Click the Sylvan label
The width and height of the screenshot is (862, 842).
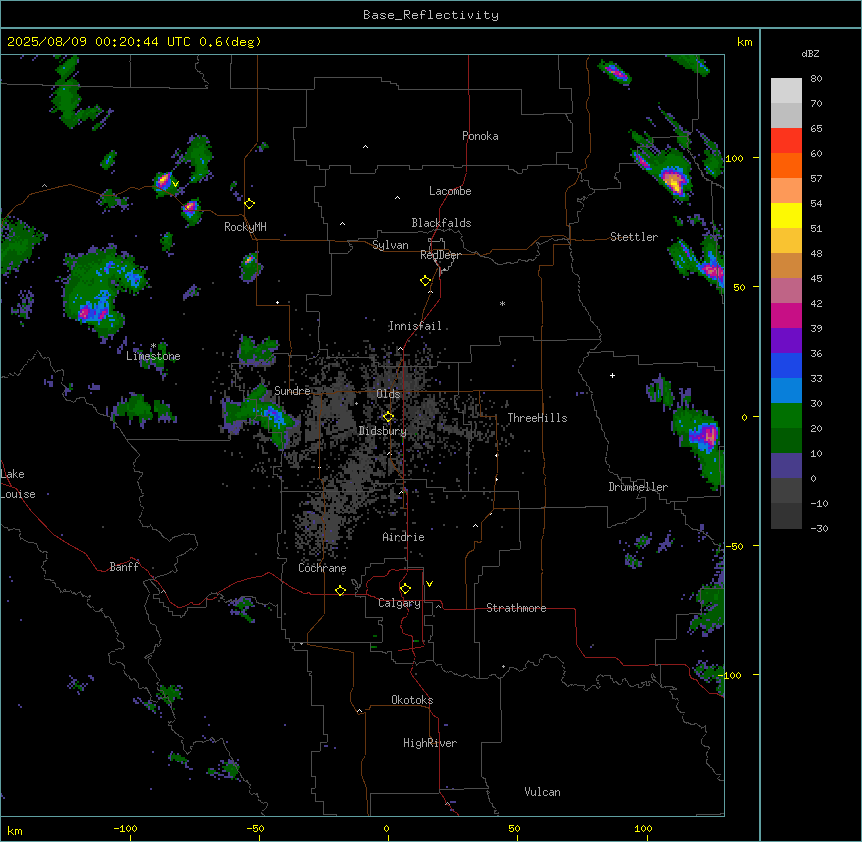(390, 245)
